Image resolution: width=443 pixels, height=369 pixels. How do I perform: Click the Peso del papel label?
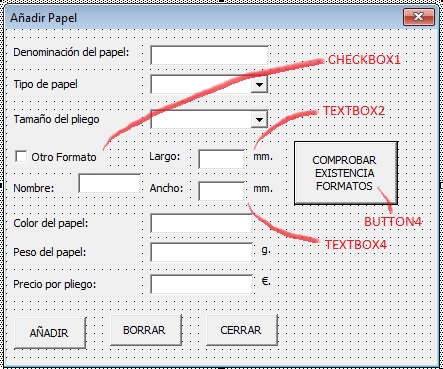(x=50, y=252)
